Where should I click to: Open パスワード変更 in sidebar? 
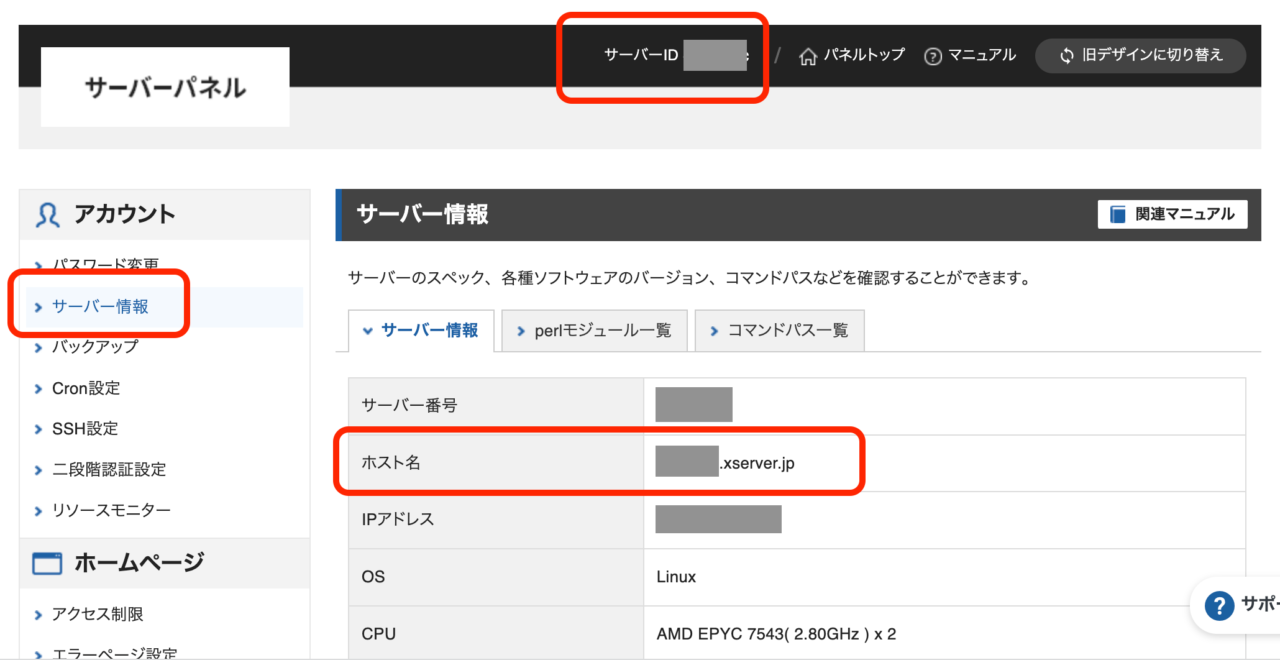(105, 266)
